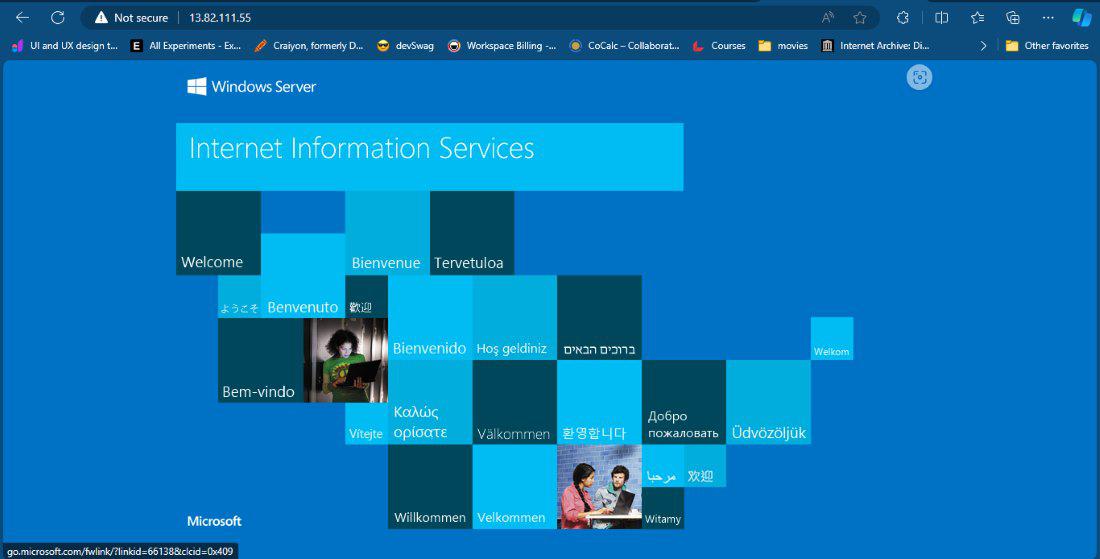This screenshot has height=559, width=1100.
Task: Open the Not secure site information warning
Action: tap(132, 18)
